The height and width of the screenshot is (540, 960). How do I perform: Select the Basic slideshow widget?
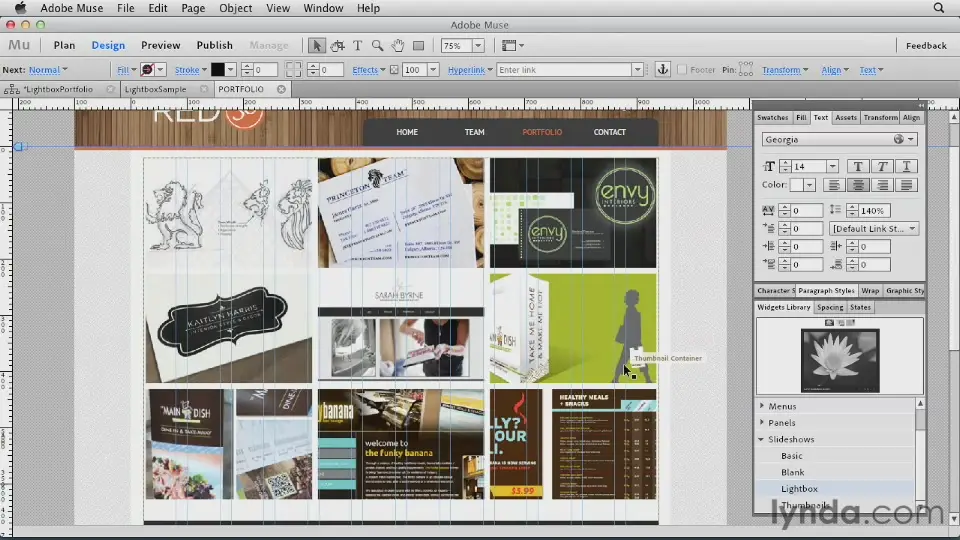coord(792,456)
